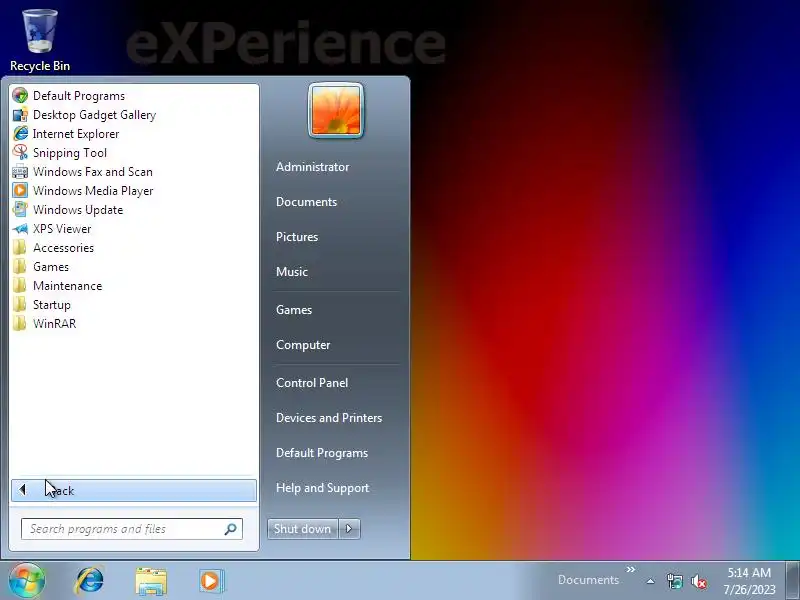800x600 pixels.
Task: Click the Desktop Gadget Gallery icon
Action: click(20, 115)
